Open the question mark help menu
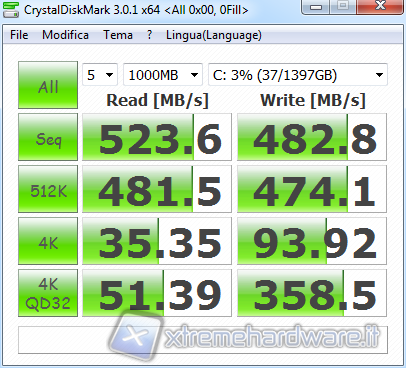Viewport: 406px width, 368px height. pyautogui.click(x=149, y=35)
